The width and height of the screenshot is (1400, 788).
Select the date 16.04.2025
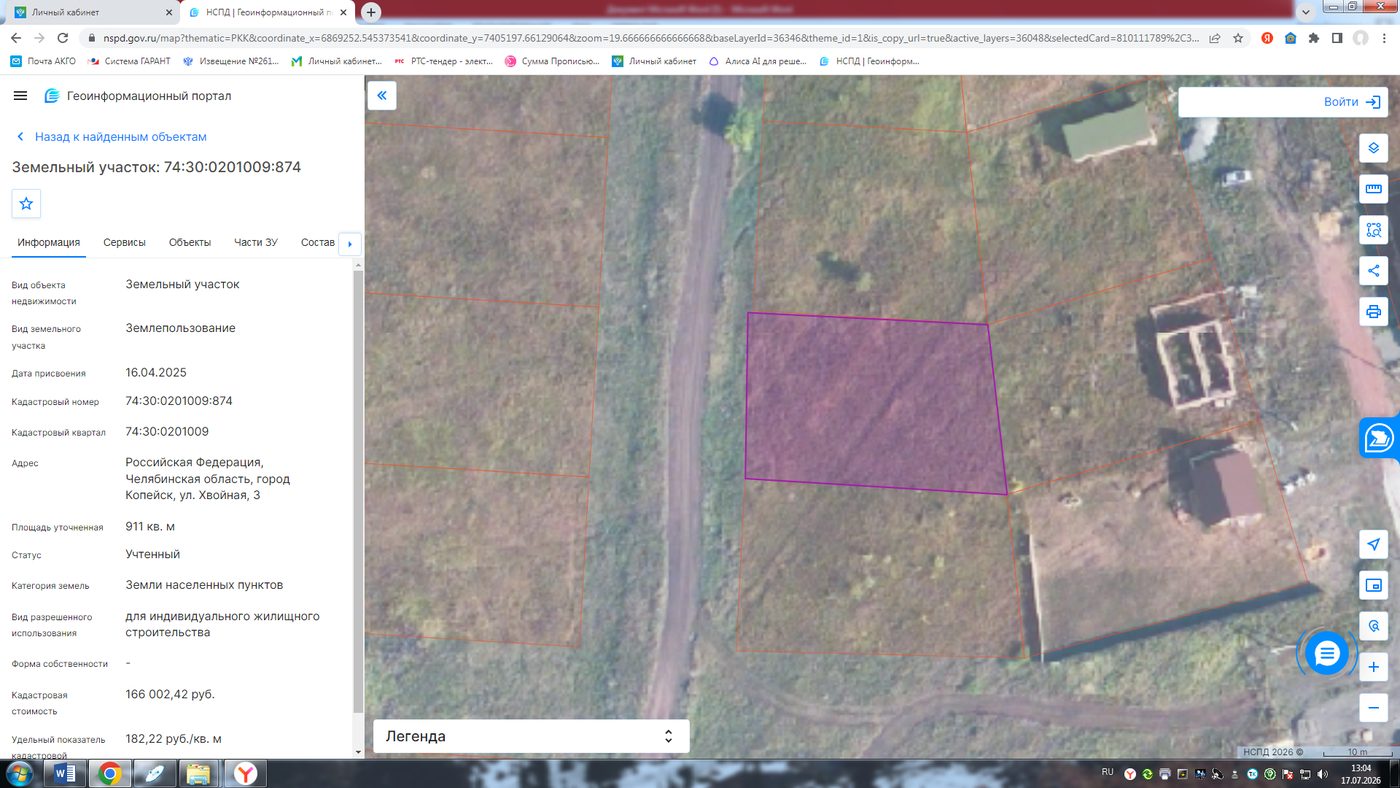(156, 373)
